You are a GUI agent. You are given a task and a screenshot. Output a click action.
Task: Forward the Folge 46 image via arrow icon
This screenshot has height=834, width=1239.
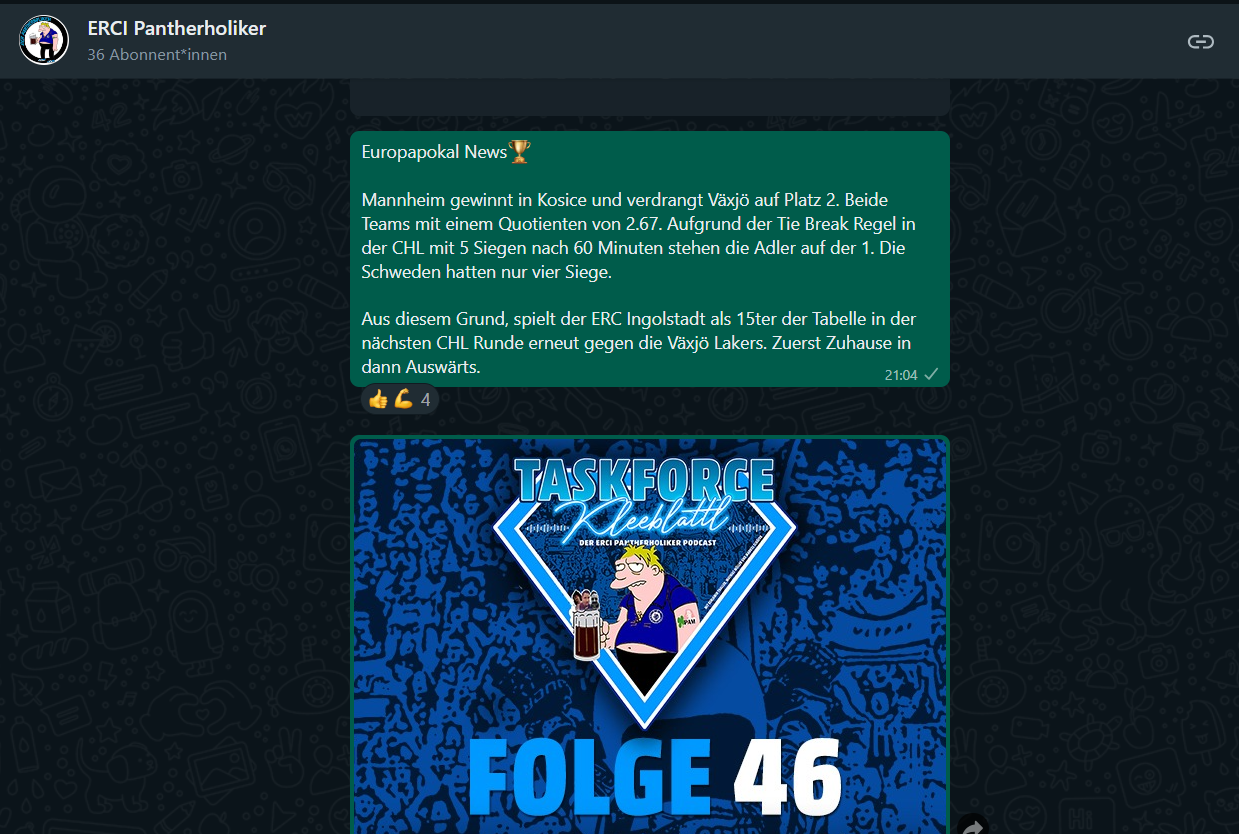(x=972, y=826)
